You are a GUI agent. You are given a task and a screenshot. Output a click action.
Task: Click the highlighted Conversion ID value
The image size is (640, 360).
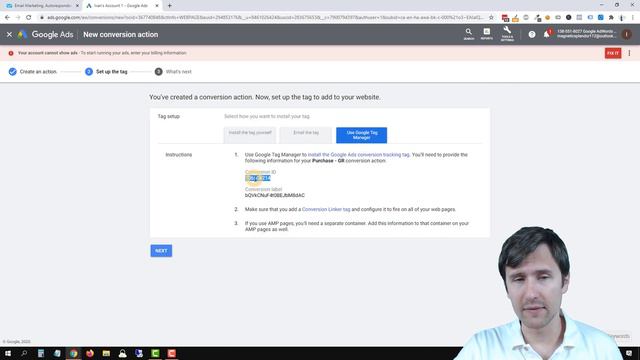pyautogui.click(x=258, y=178)
